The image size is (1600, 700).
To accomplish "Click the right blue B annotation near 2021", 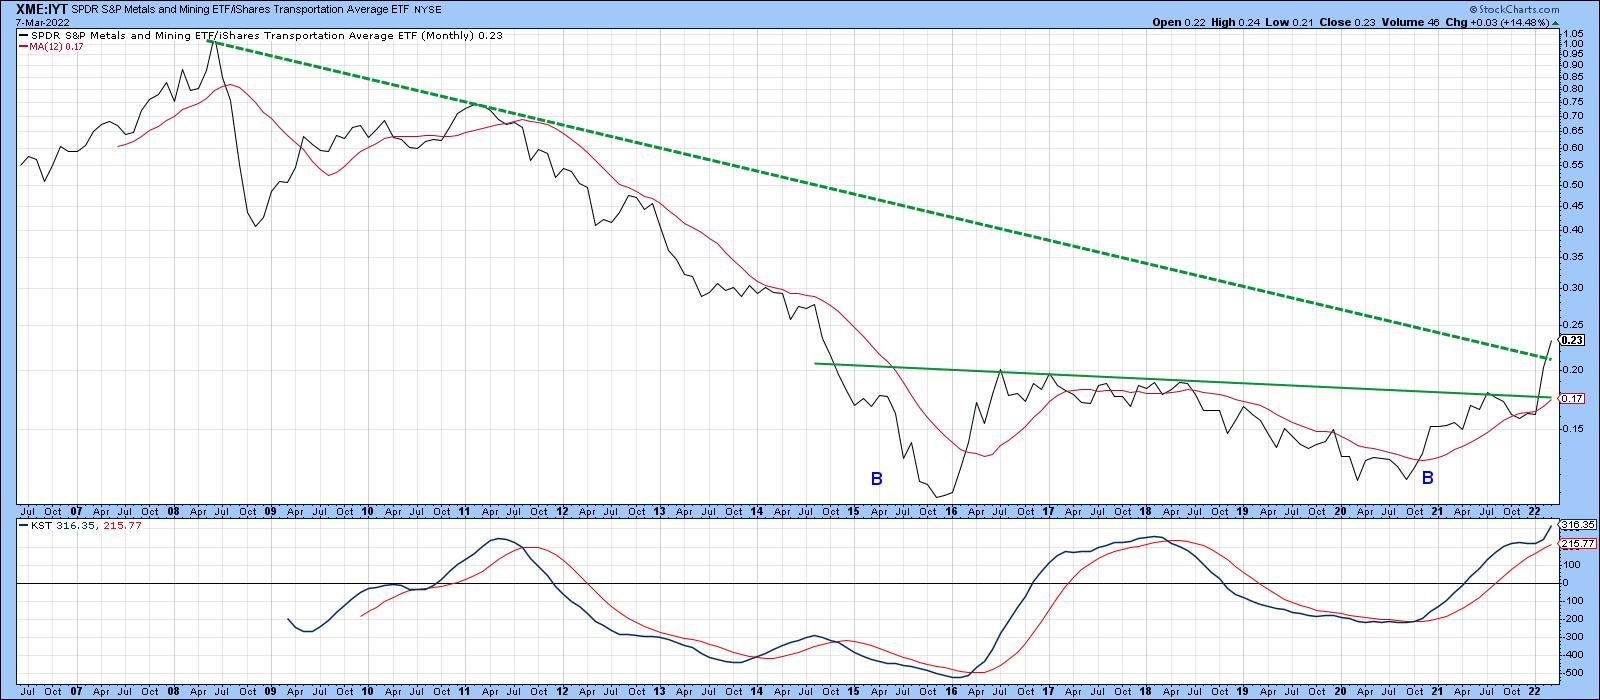I will coord(1428,478).
